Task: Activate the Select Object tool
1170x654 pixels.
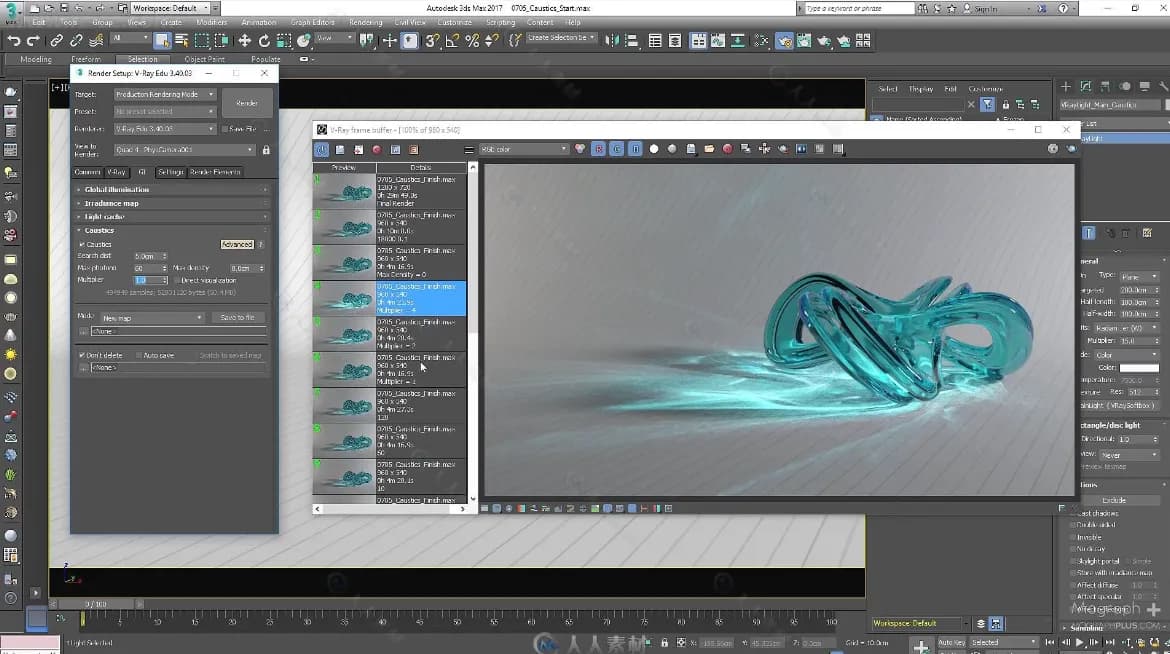Action: [162, 41]
